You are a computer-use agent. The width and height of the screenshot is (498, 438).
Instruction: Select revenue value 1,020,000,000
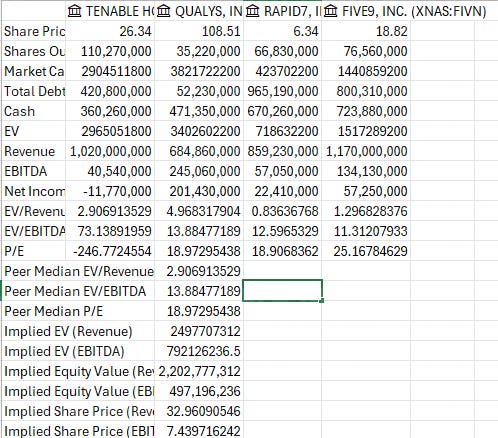(110, 151)
